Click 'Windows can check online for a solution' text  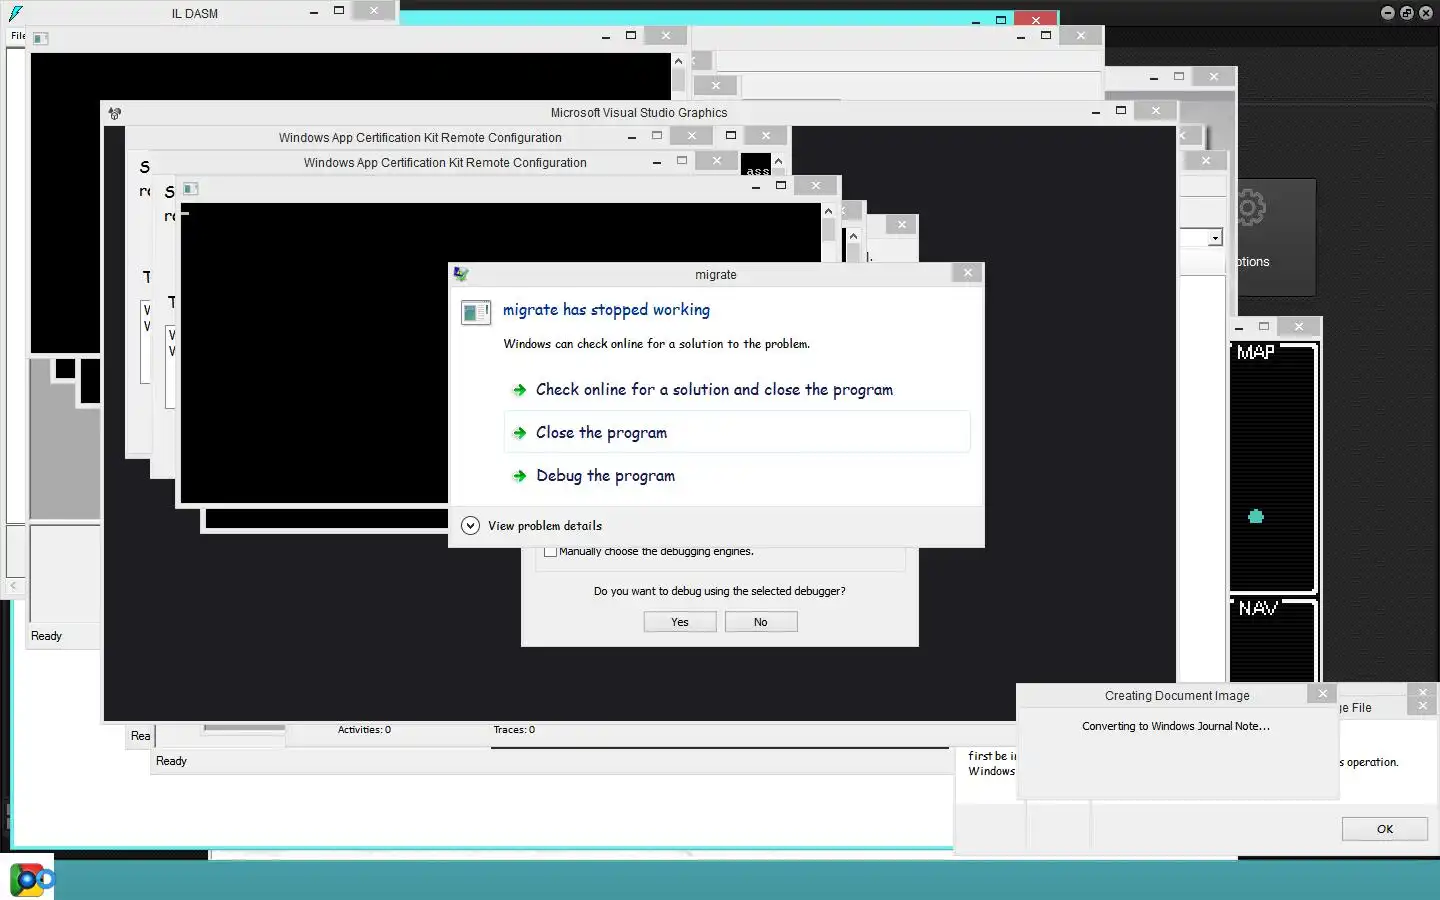click(x=656, y=344)
